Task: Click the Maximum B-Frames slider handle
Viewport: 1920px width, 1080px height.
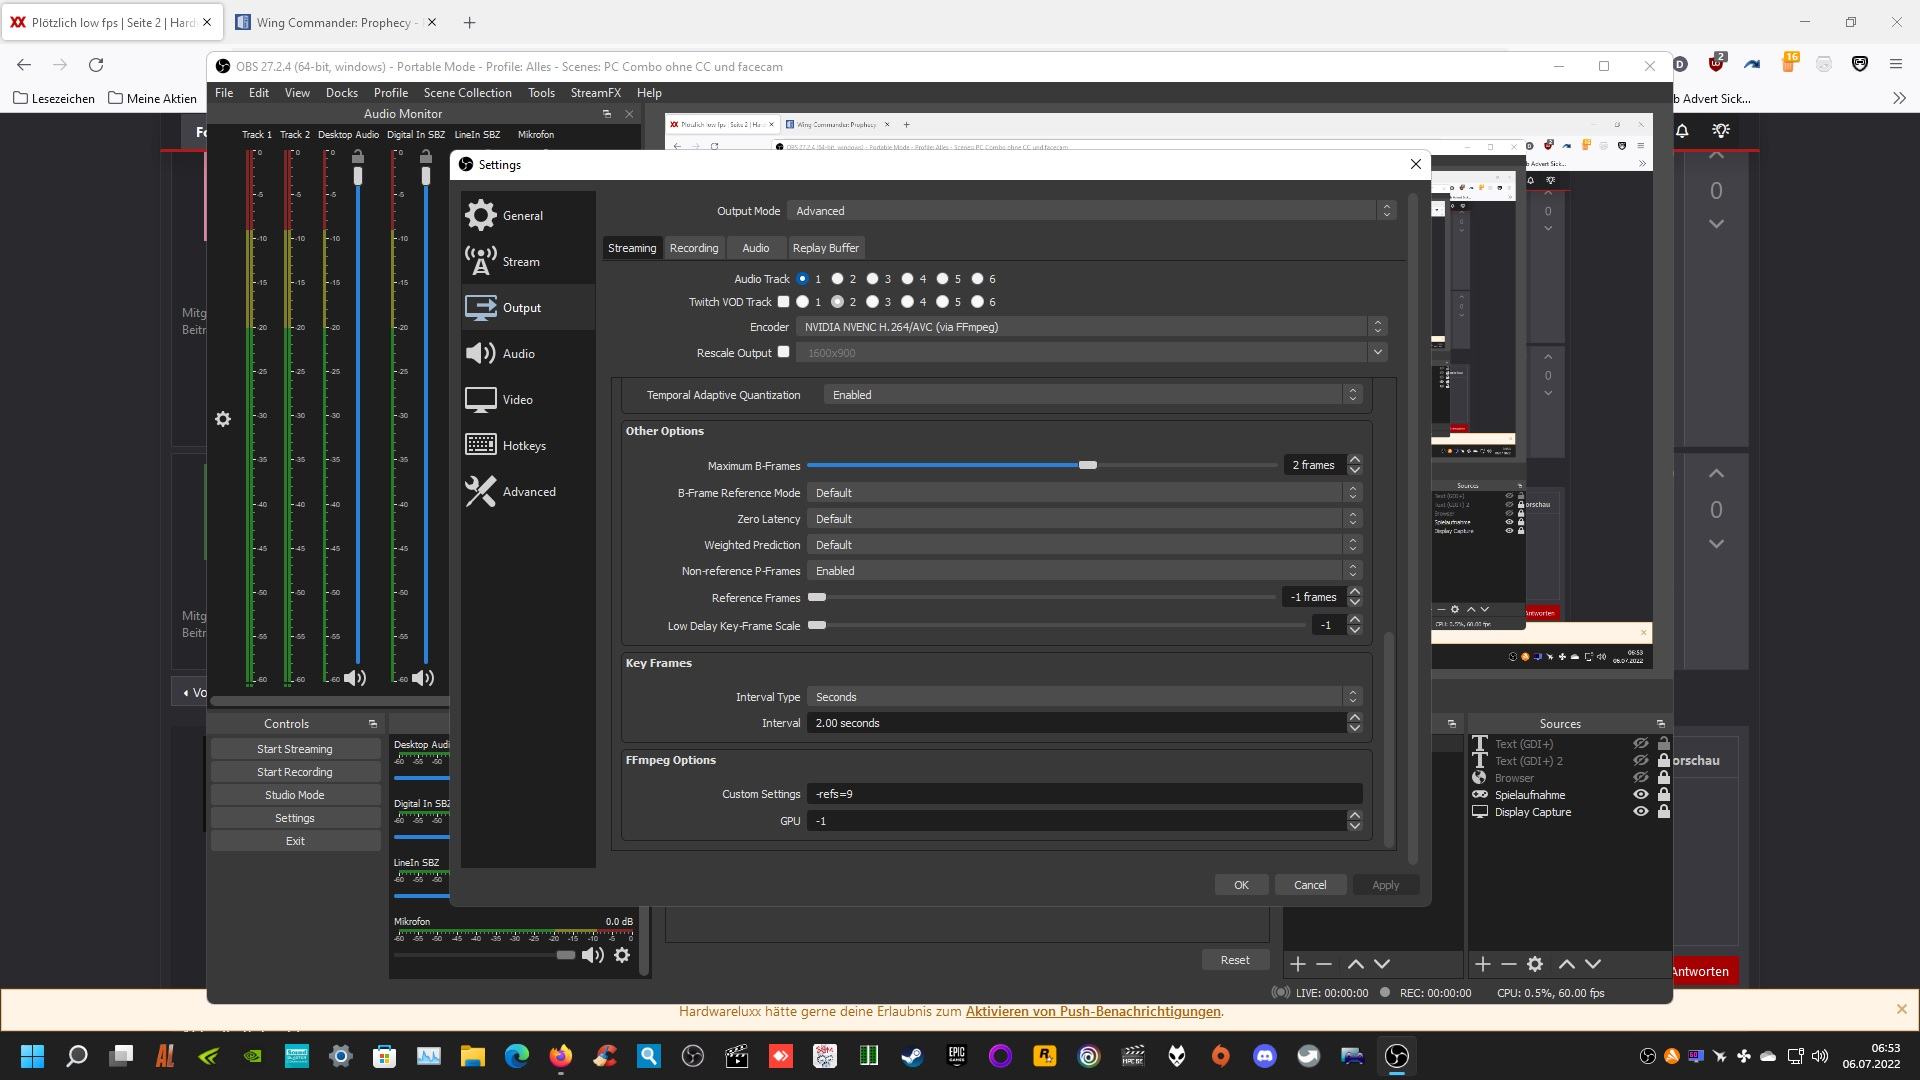Action: point(1088,465)
